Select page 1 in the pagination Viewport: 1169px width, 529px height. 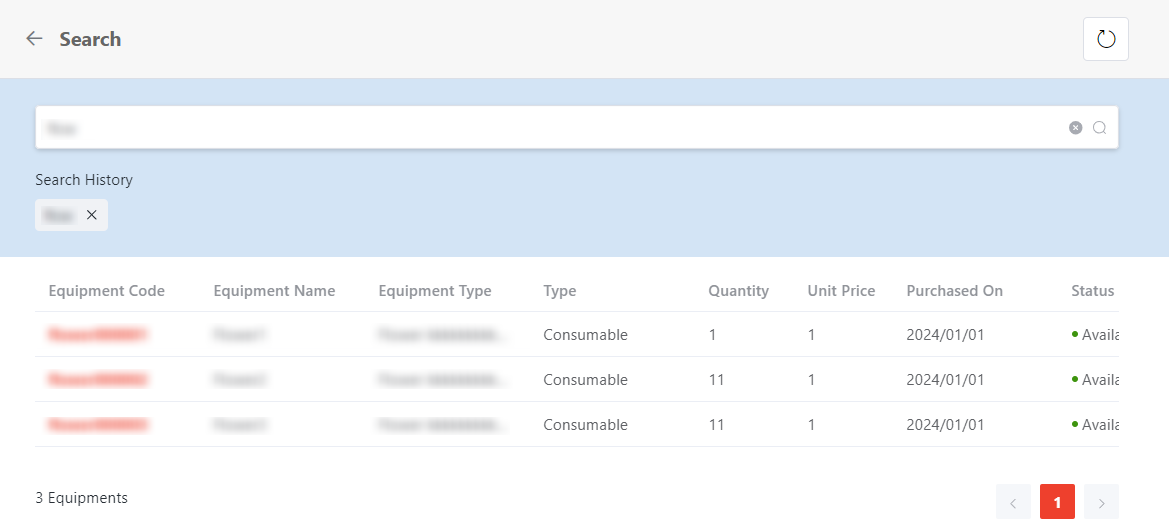click(x=1057, y=502)
